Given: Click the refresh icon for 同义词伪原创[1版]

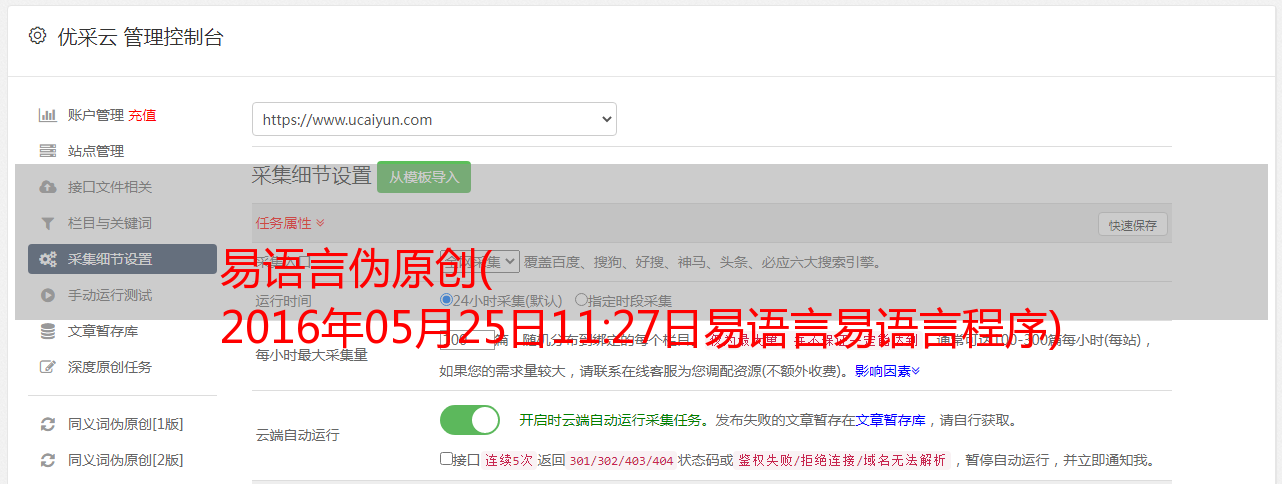Looking at the screenshot, I should 47,424.
